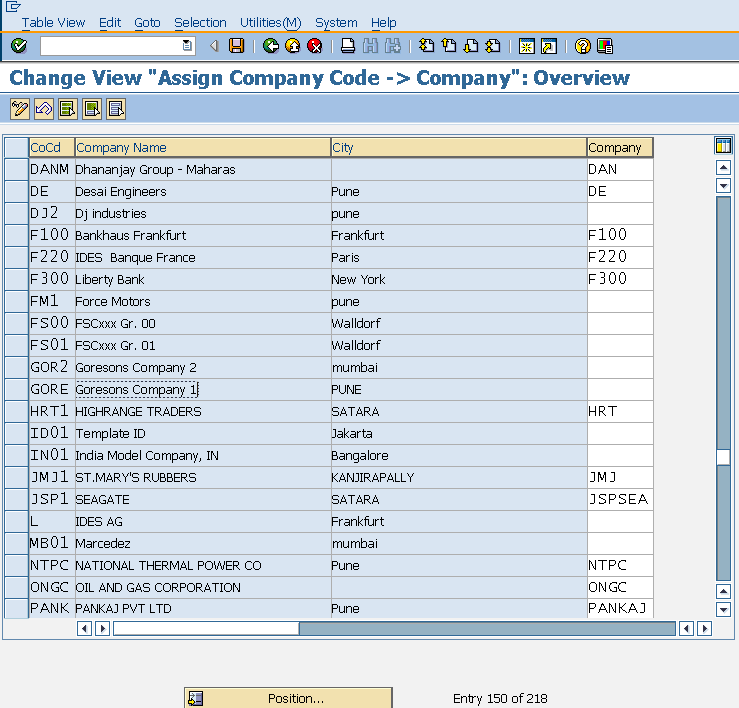
Task: Go to the Last Page icon
Action: point(493,46)
